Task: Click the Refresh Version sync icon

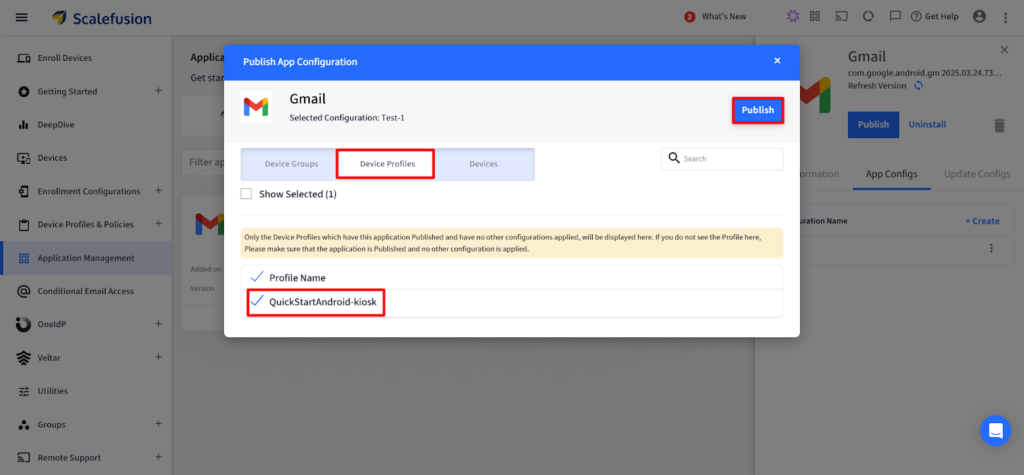Action: point(917,86)
